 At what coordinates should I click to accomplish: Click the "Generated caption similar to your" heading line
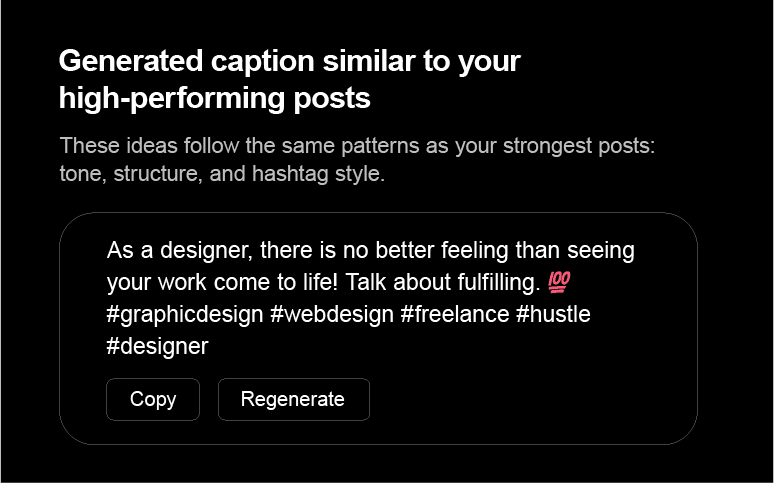(289, 61)
